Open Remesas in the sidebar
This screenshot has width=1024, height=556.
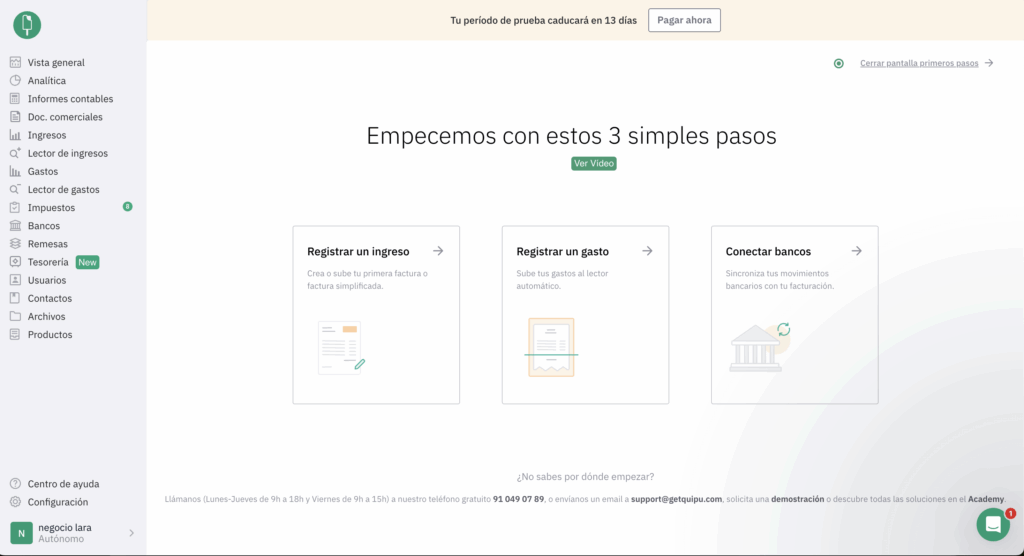(x=47, y=244)
